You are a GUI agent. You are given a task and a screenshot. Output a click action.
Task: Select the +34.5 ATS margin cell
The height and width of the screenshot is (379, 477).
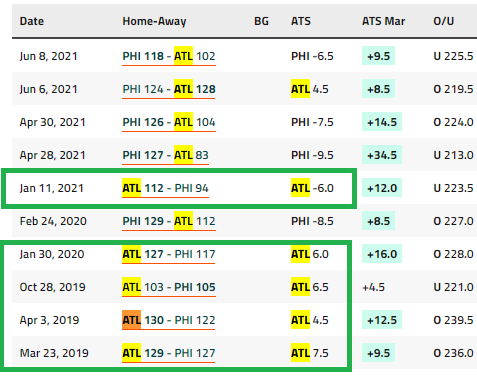click(x=382, y=155)
